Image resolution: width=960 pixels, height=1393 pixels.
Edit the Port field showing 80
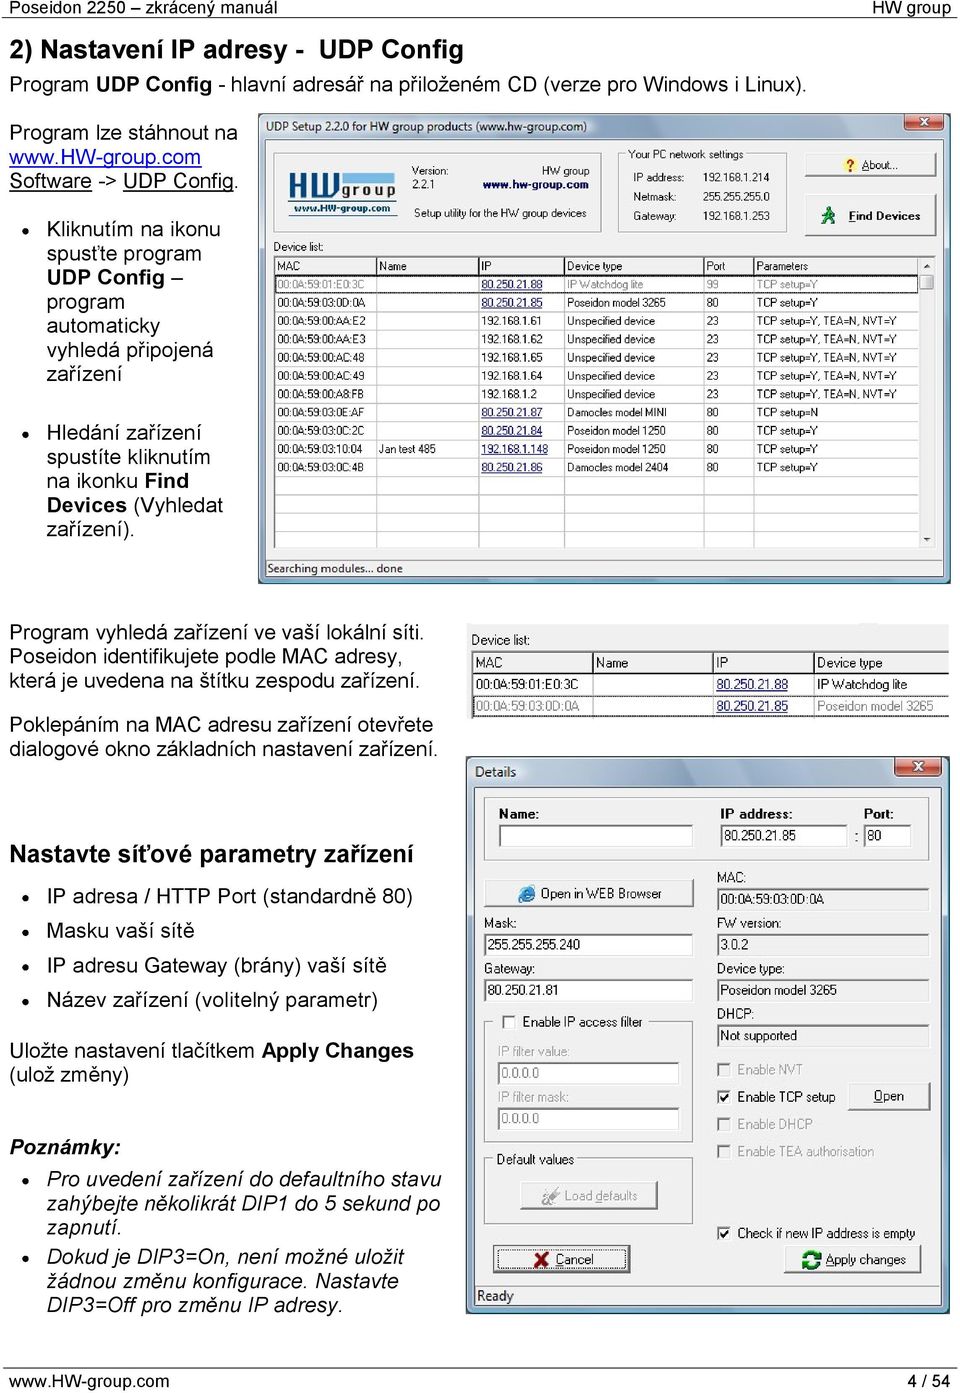(x=887, y=836)
